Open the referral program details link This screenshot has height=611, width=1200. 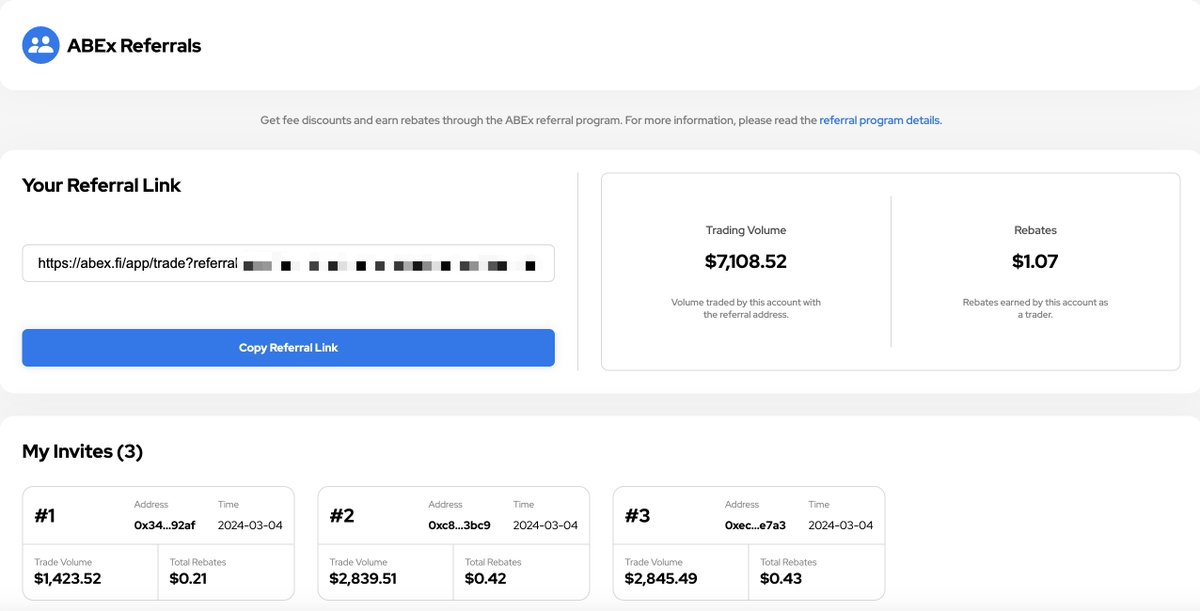coord(880,120)
